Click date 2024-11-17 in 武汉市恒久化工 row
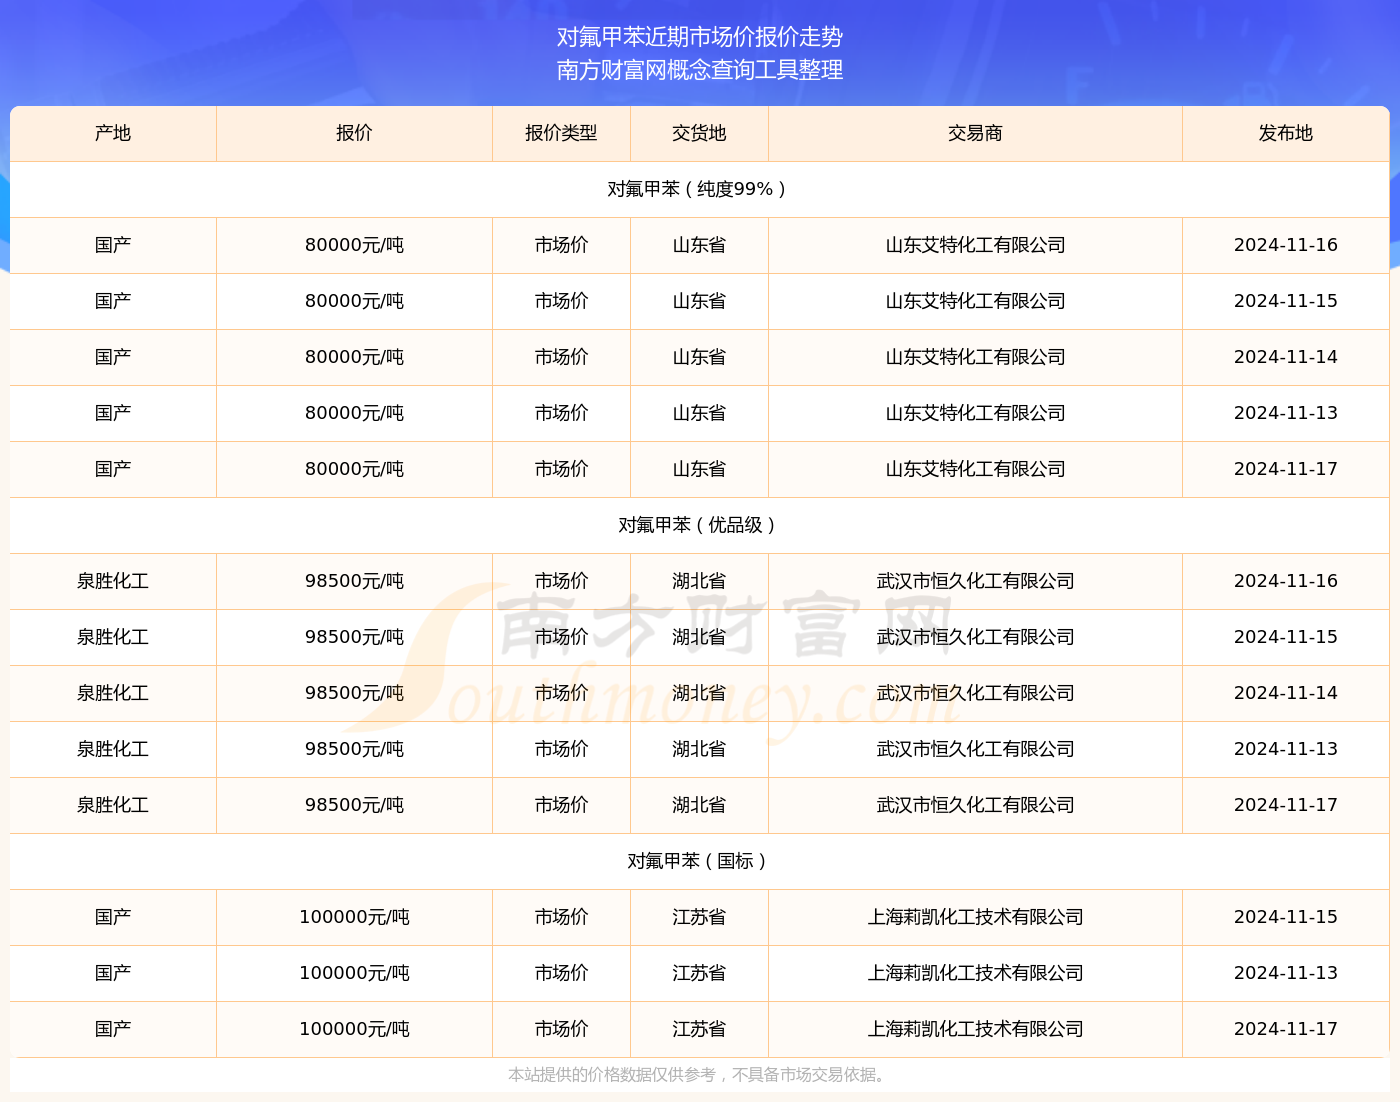This screenshot has width=1400, height=1102. point(1286,805)
